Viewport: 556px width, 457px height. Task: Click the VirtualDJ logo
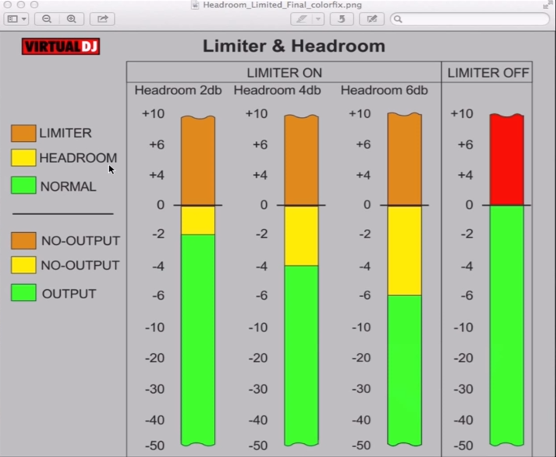click(61, 46)
